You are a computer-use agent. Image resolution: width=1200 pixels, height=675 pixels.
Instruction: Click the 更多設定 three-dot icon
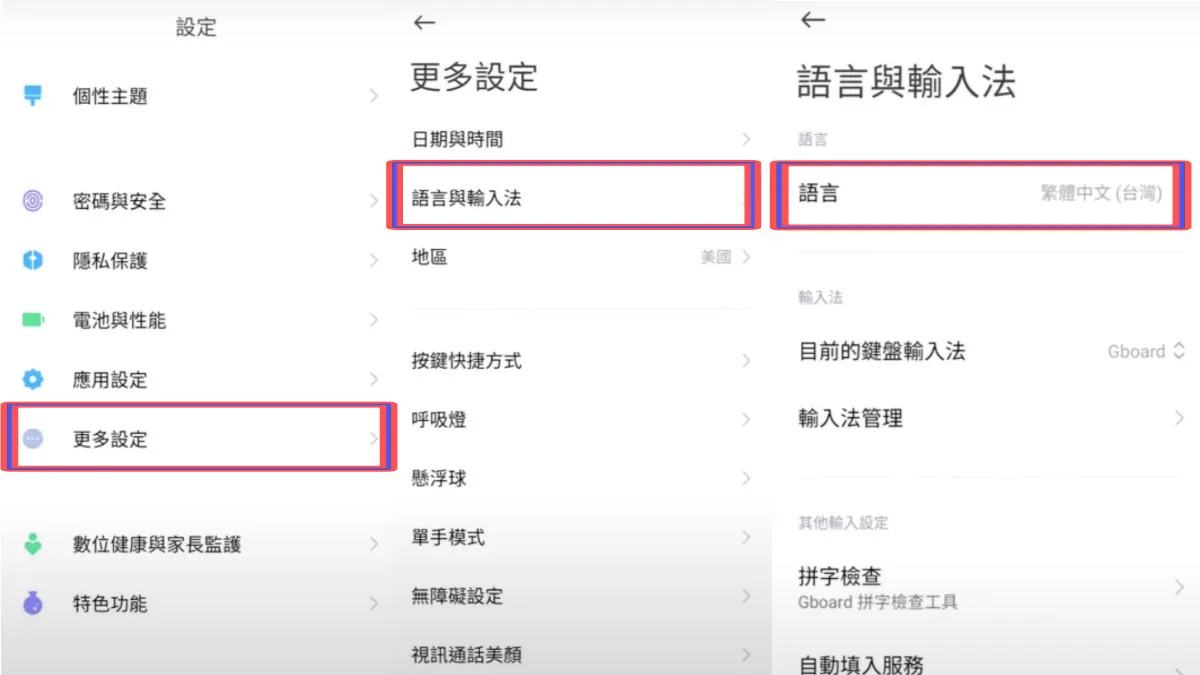(33, 439)
